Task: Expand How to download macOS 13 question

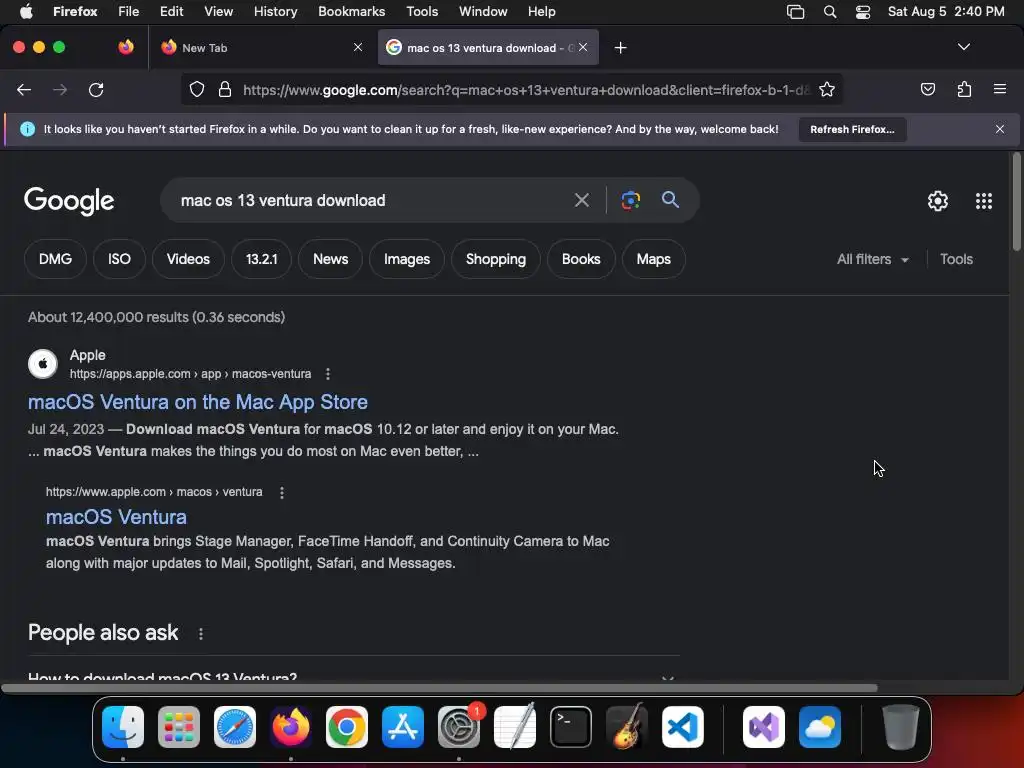Action: click(x=353, y=677)
